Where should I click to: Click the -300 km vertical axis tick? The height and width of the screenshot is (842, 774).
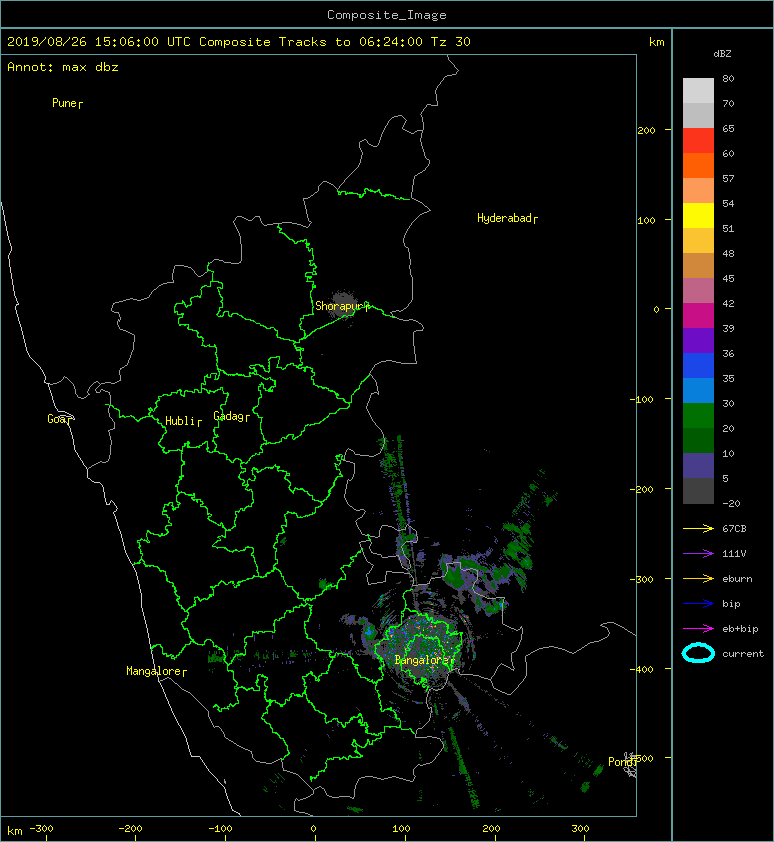[x=642, y=579]
